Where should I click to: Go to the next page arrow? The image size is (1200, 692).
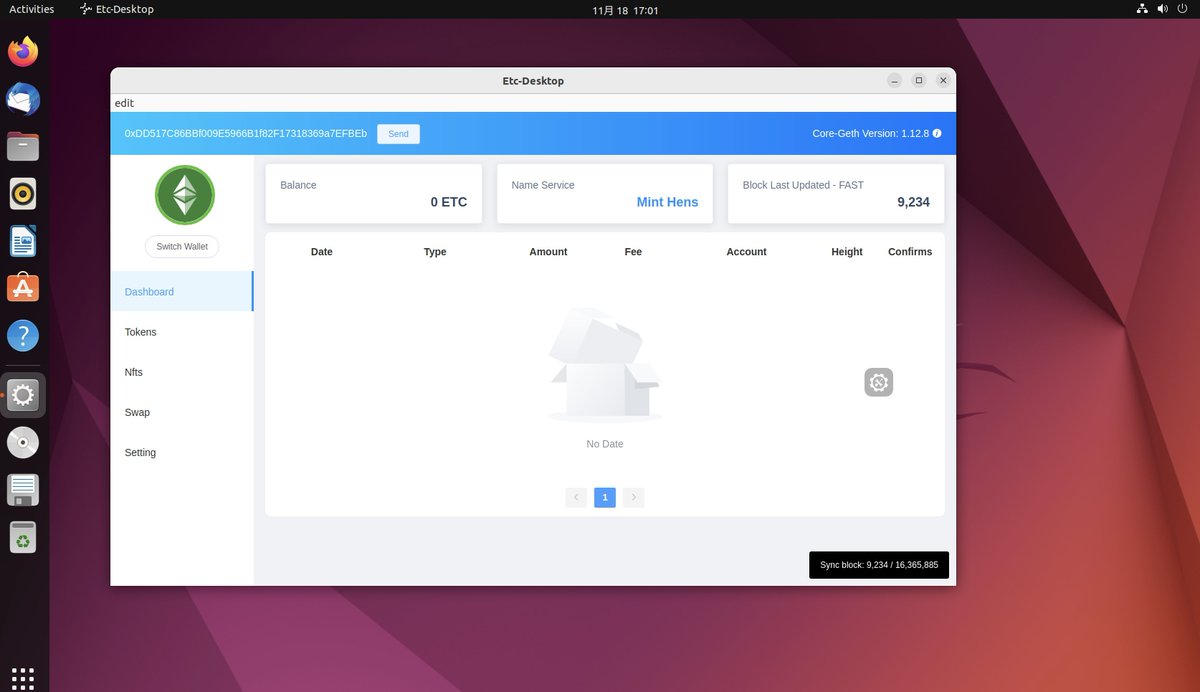633,497
